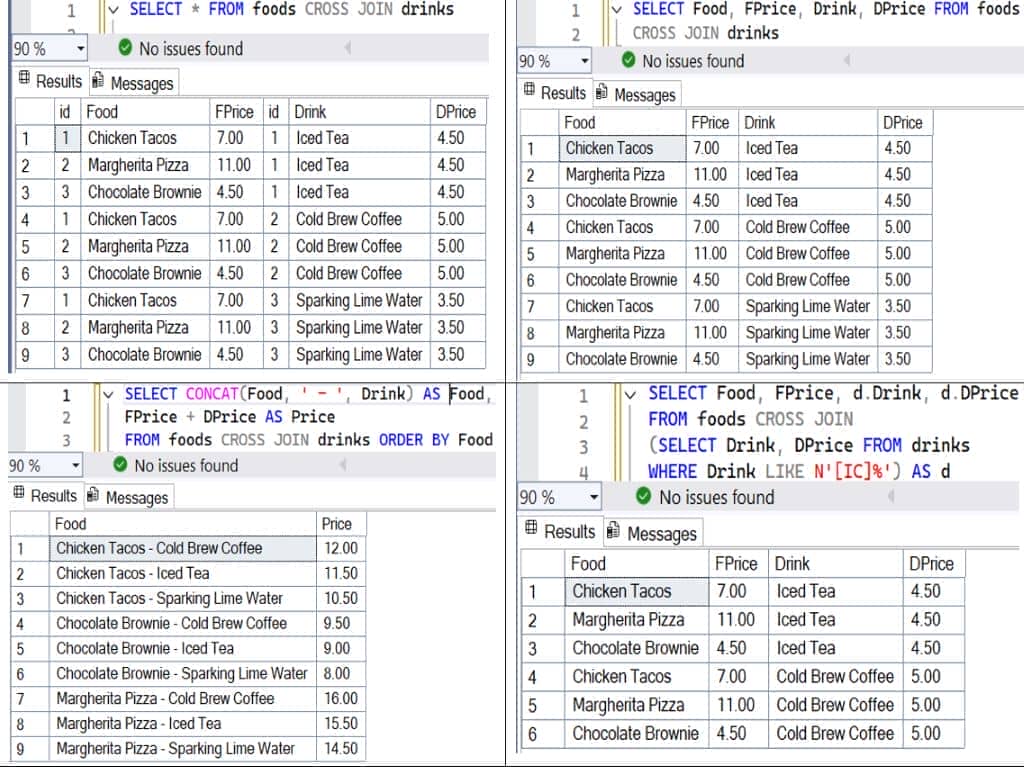Click Messages page icon in the SELECT * pane
This screenshot has height=767, width=1024.
98,82
